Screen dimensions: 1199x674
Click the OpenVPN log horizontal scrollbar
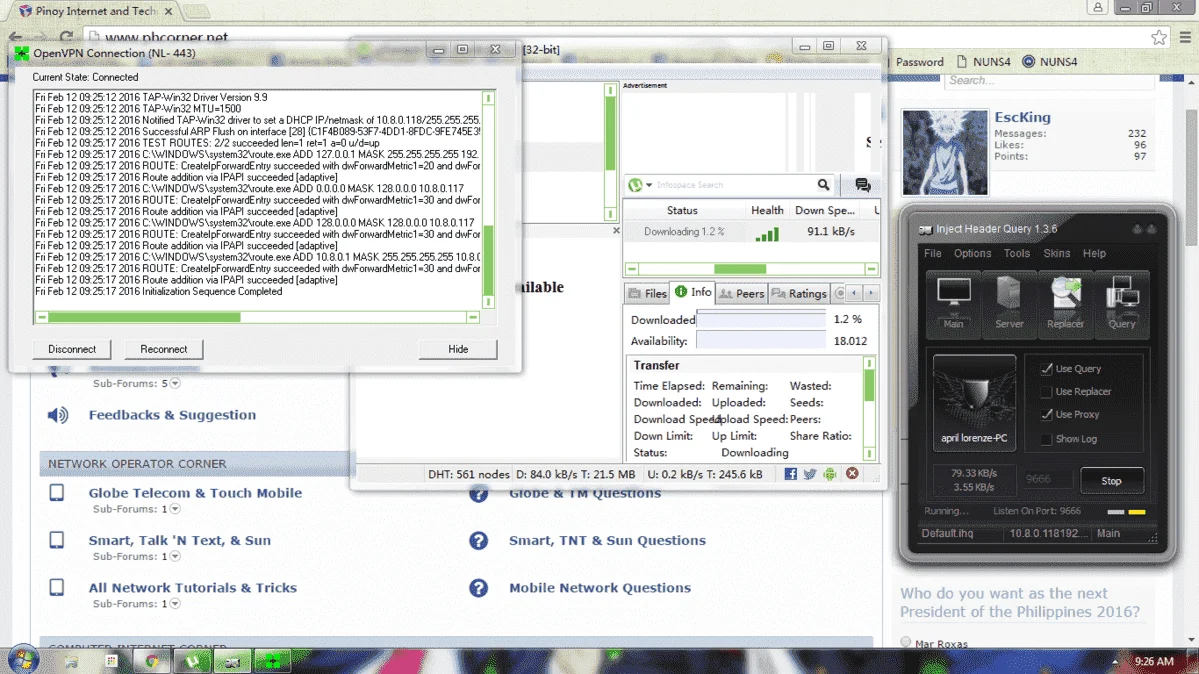pos(258,317)
